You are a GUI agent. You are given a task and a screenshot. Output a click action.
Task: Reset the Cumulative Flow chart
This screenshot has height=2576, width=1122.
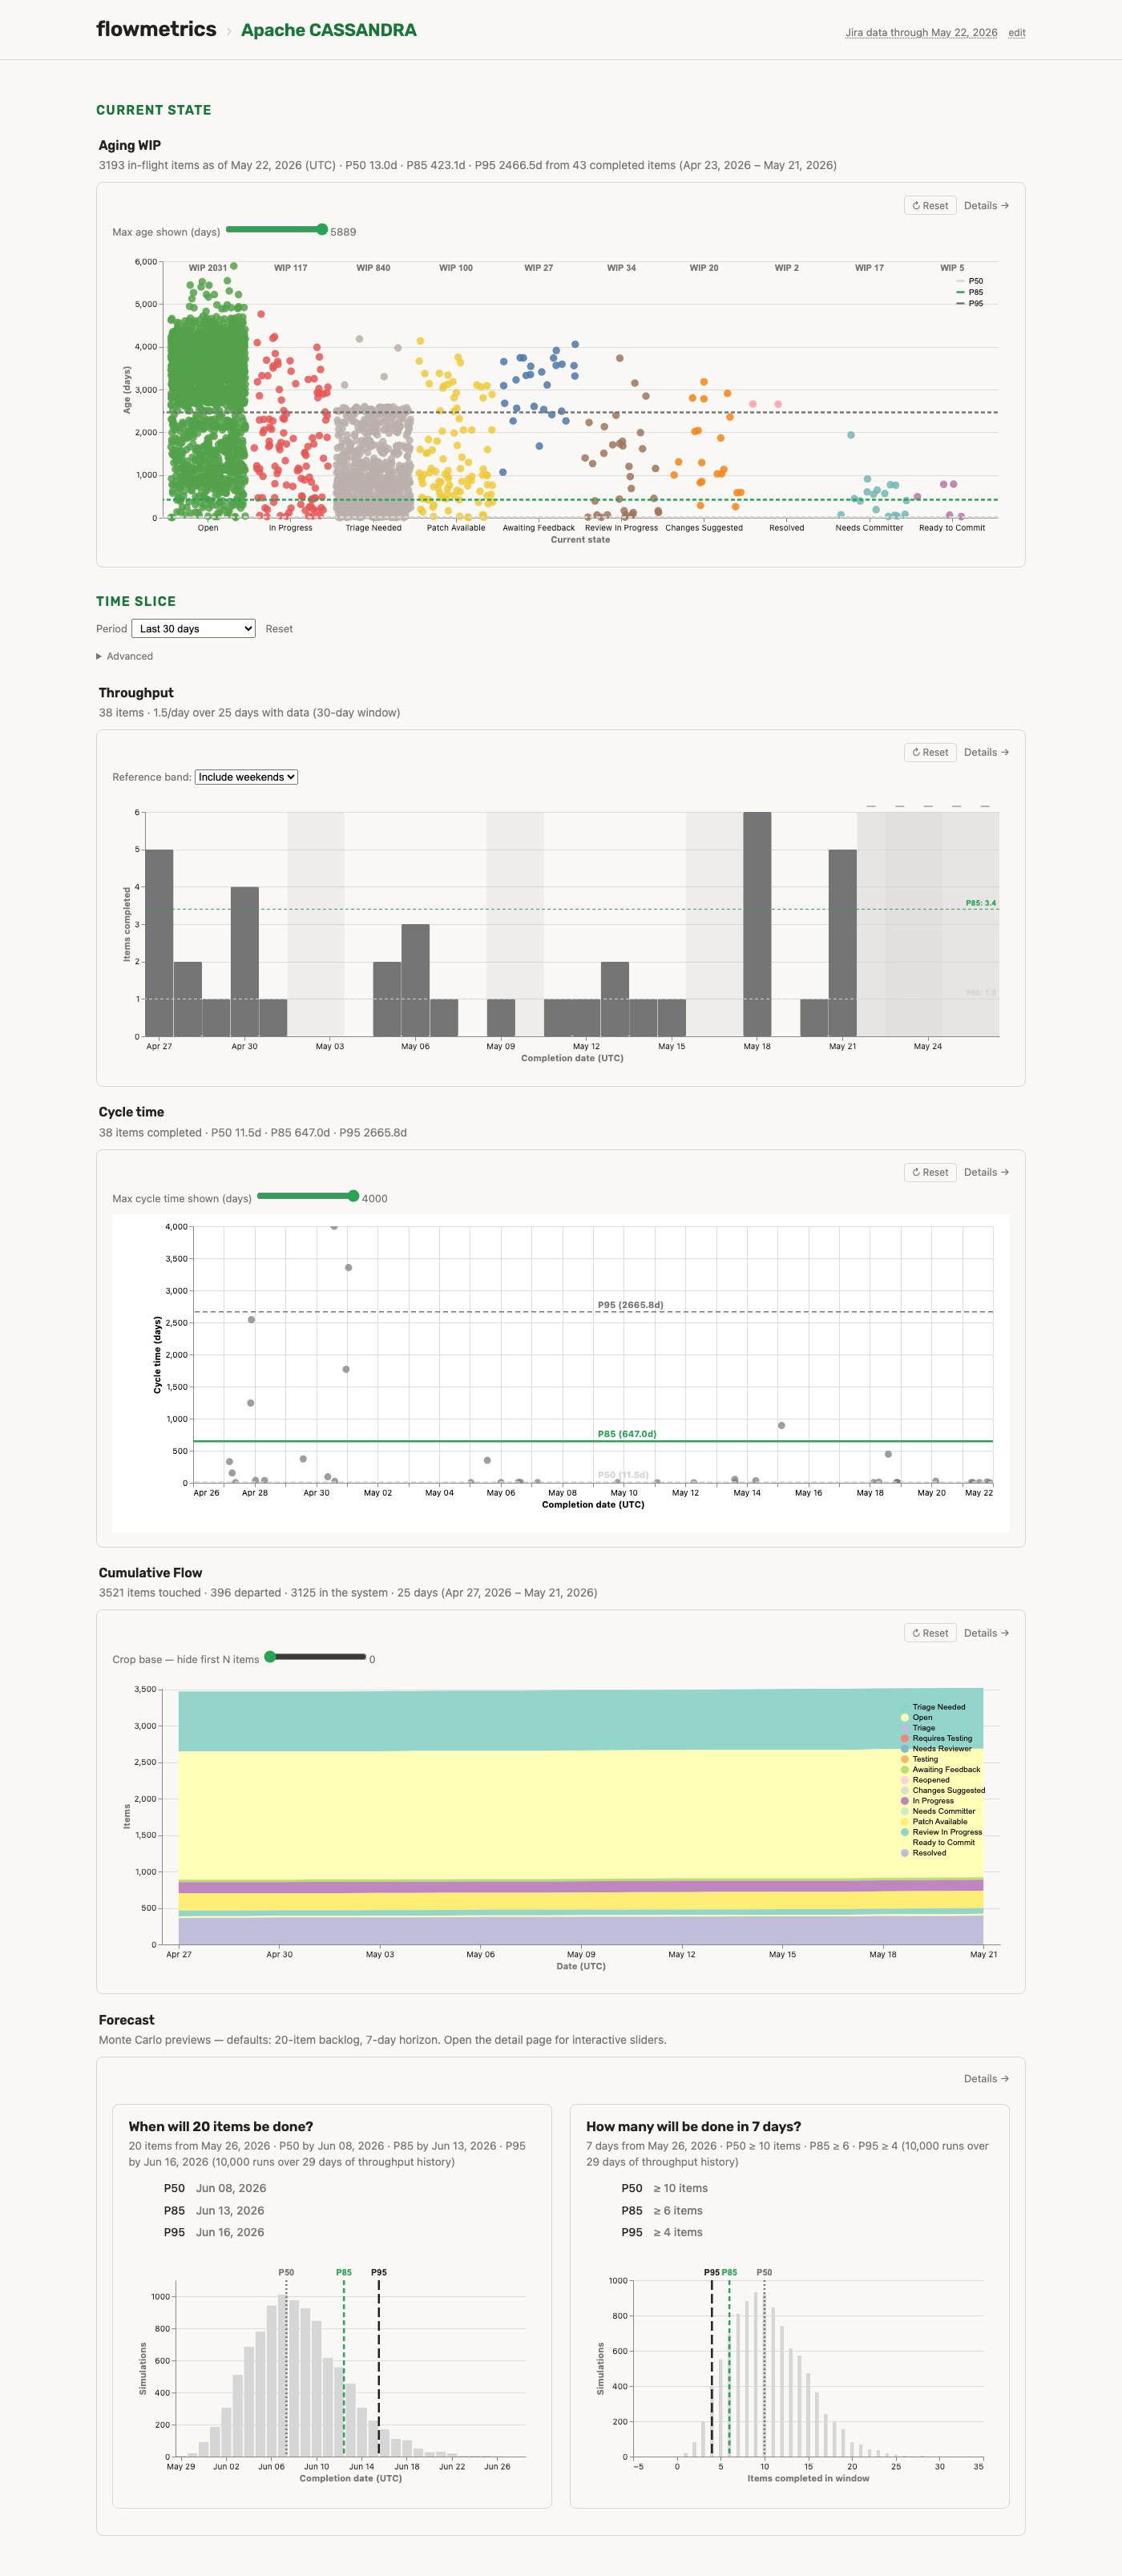930,1634
